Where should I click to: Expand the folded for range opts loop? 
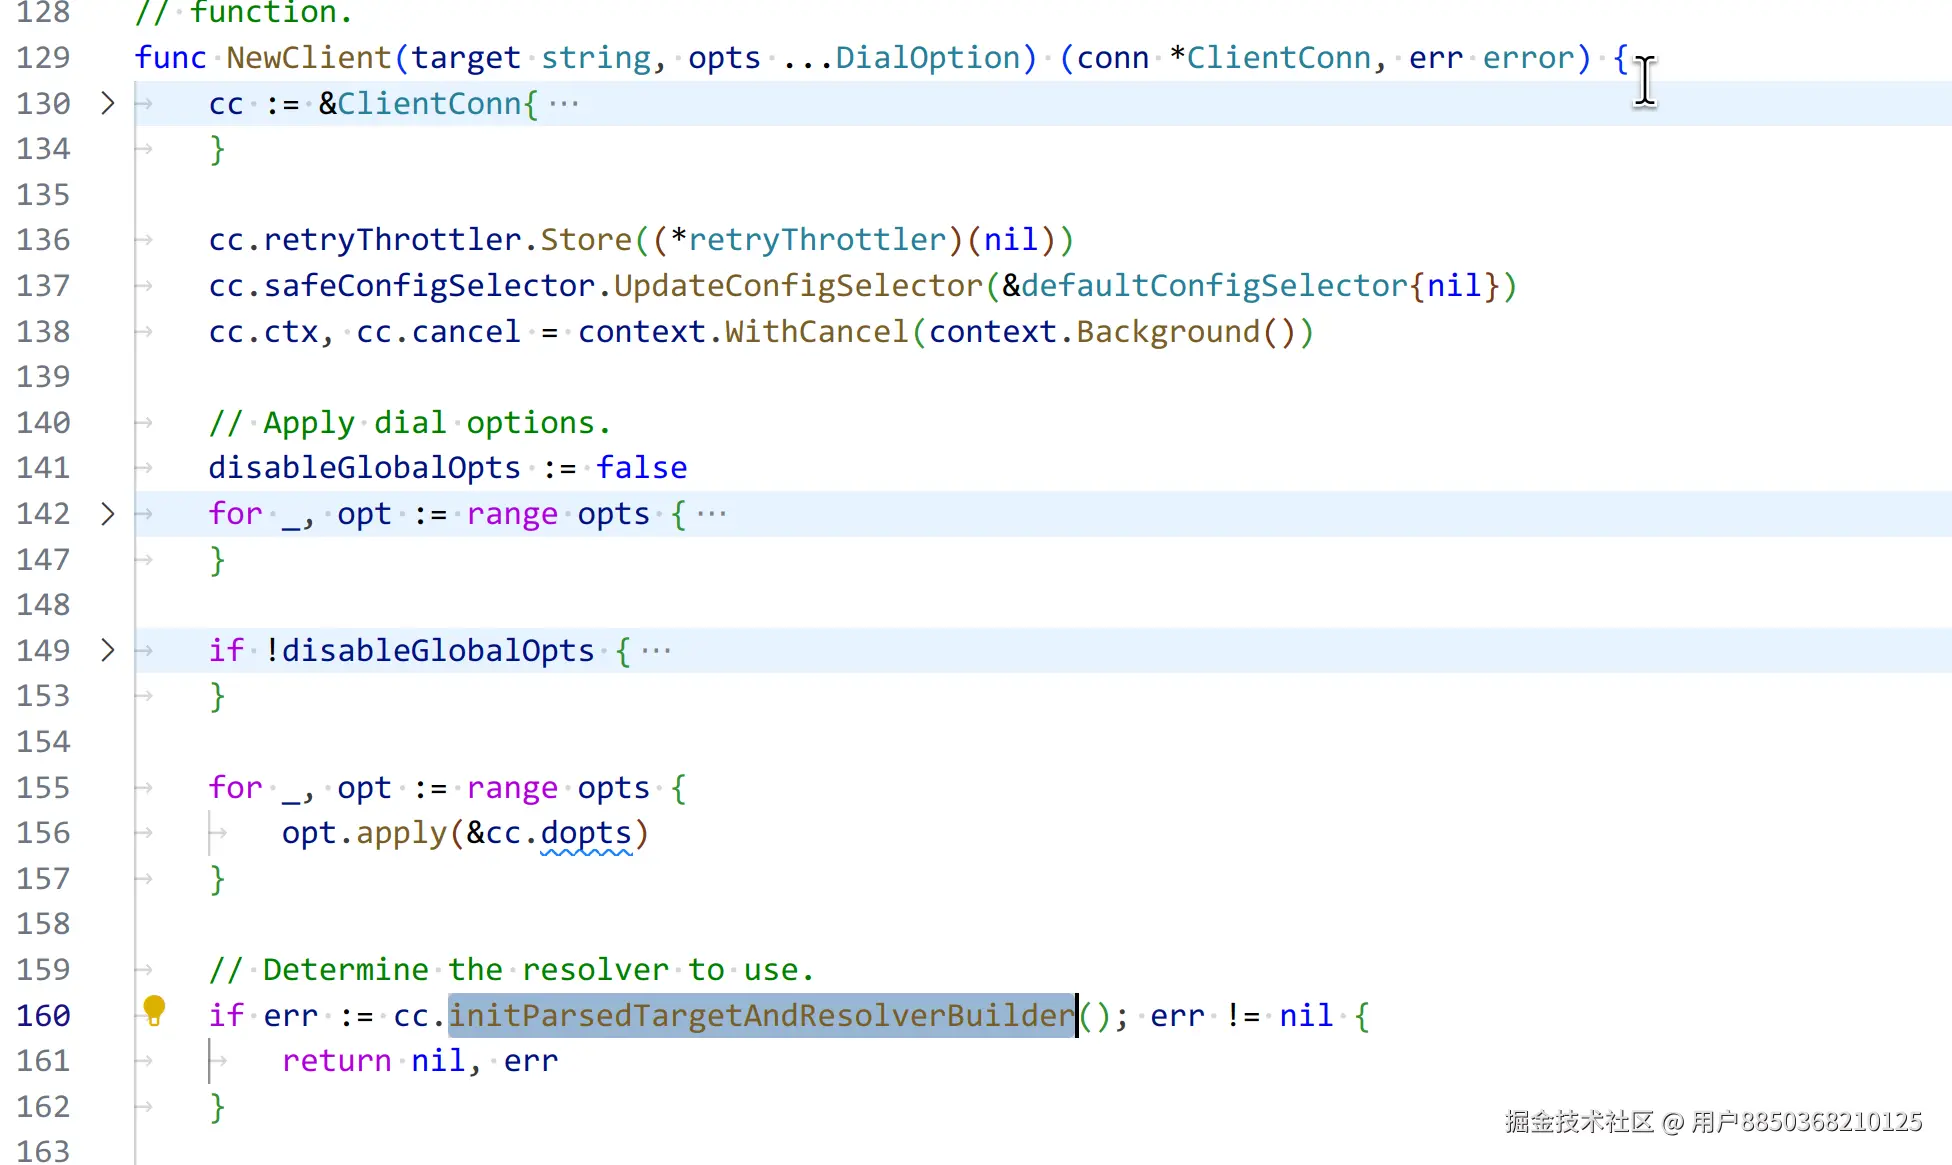coord(108,514)
